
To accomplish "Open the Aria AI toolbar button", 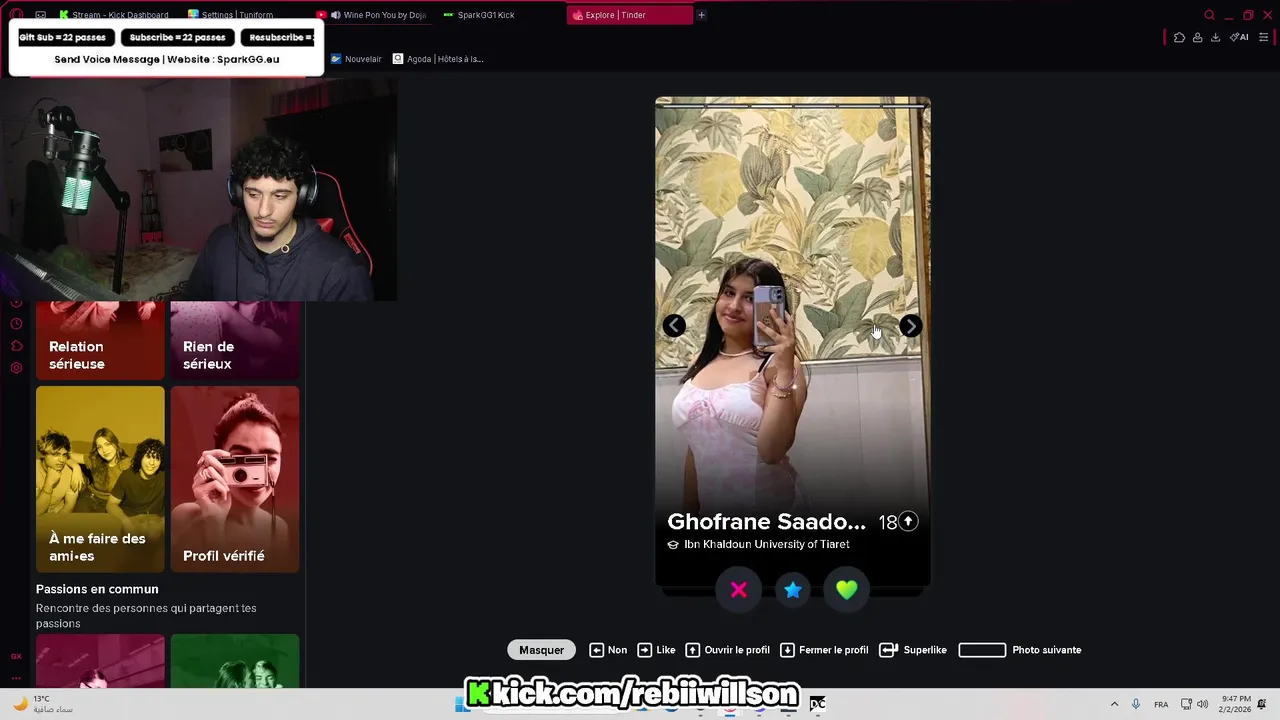I will pos(1239,37).
